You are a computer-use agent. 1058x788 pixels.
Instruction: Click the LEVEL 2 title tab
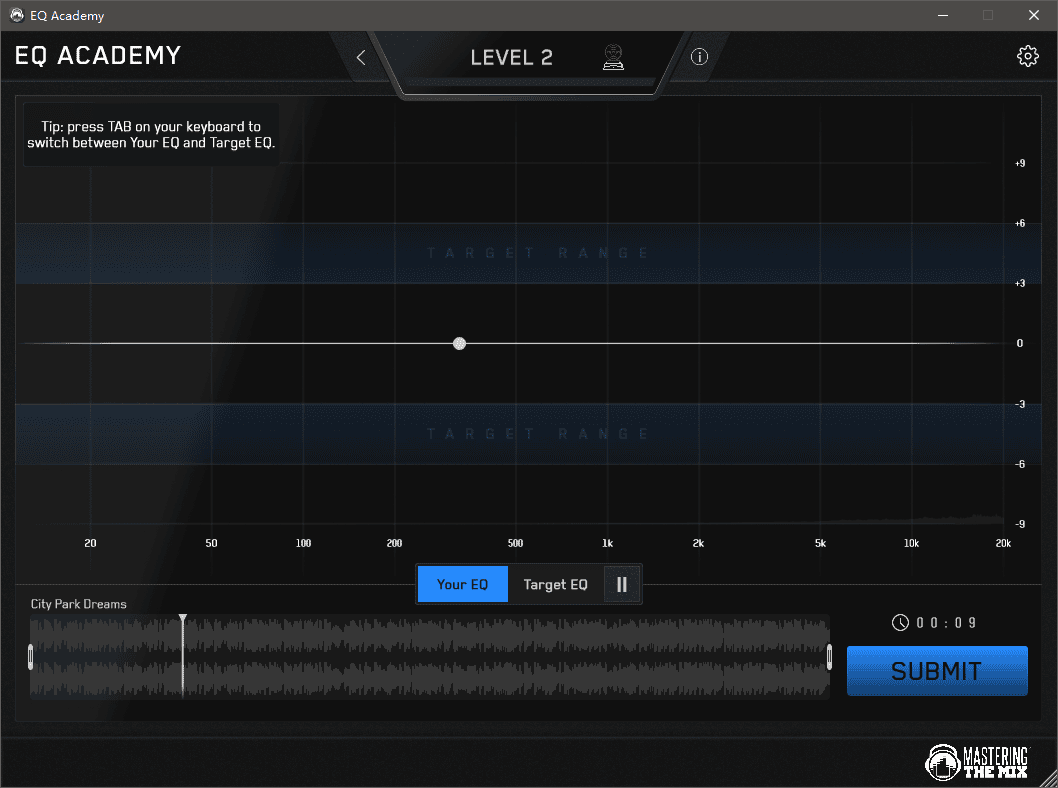click(511, 58)
